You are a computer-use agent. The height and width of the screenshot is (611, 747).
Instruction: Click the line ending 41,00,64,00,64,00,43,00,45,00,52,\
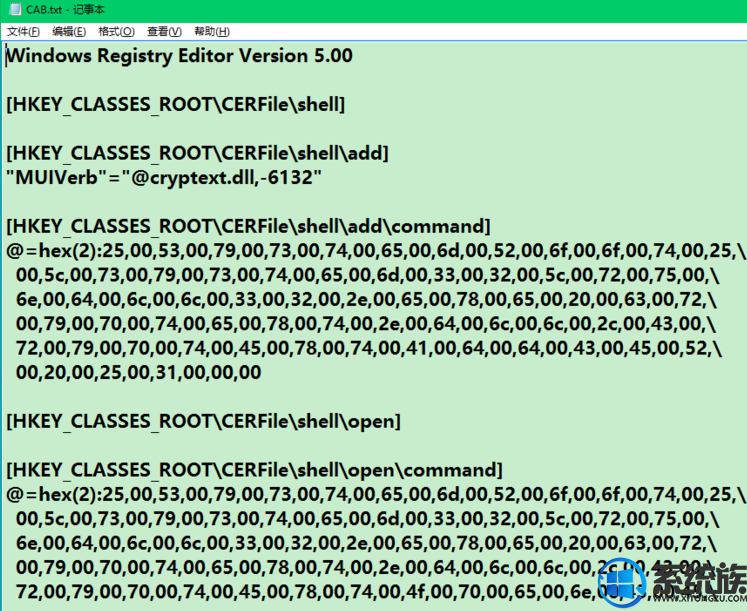point(369,348)
